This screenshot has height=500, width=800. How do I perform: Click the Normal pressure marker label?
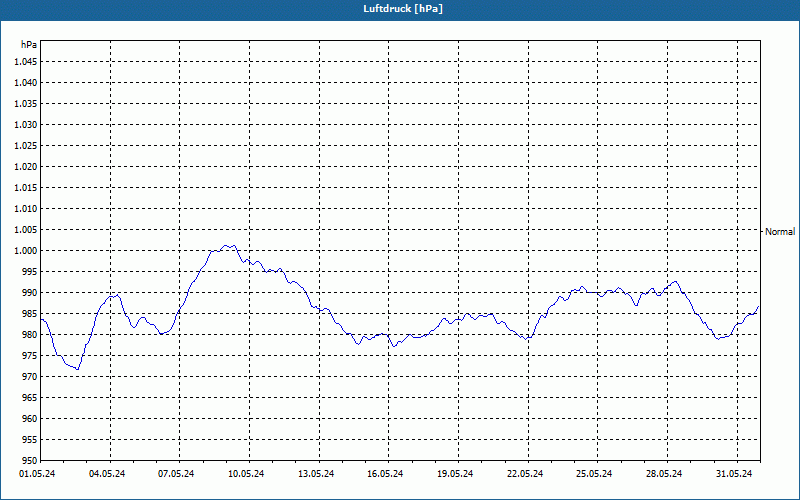coord(780,232)
